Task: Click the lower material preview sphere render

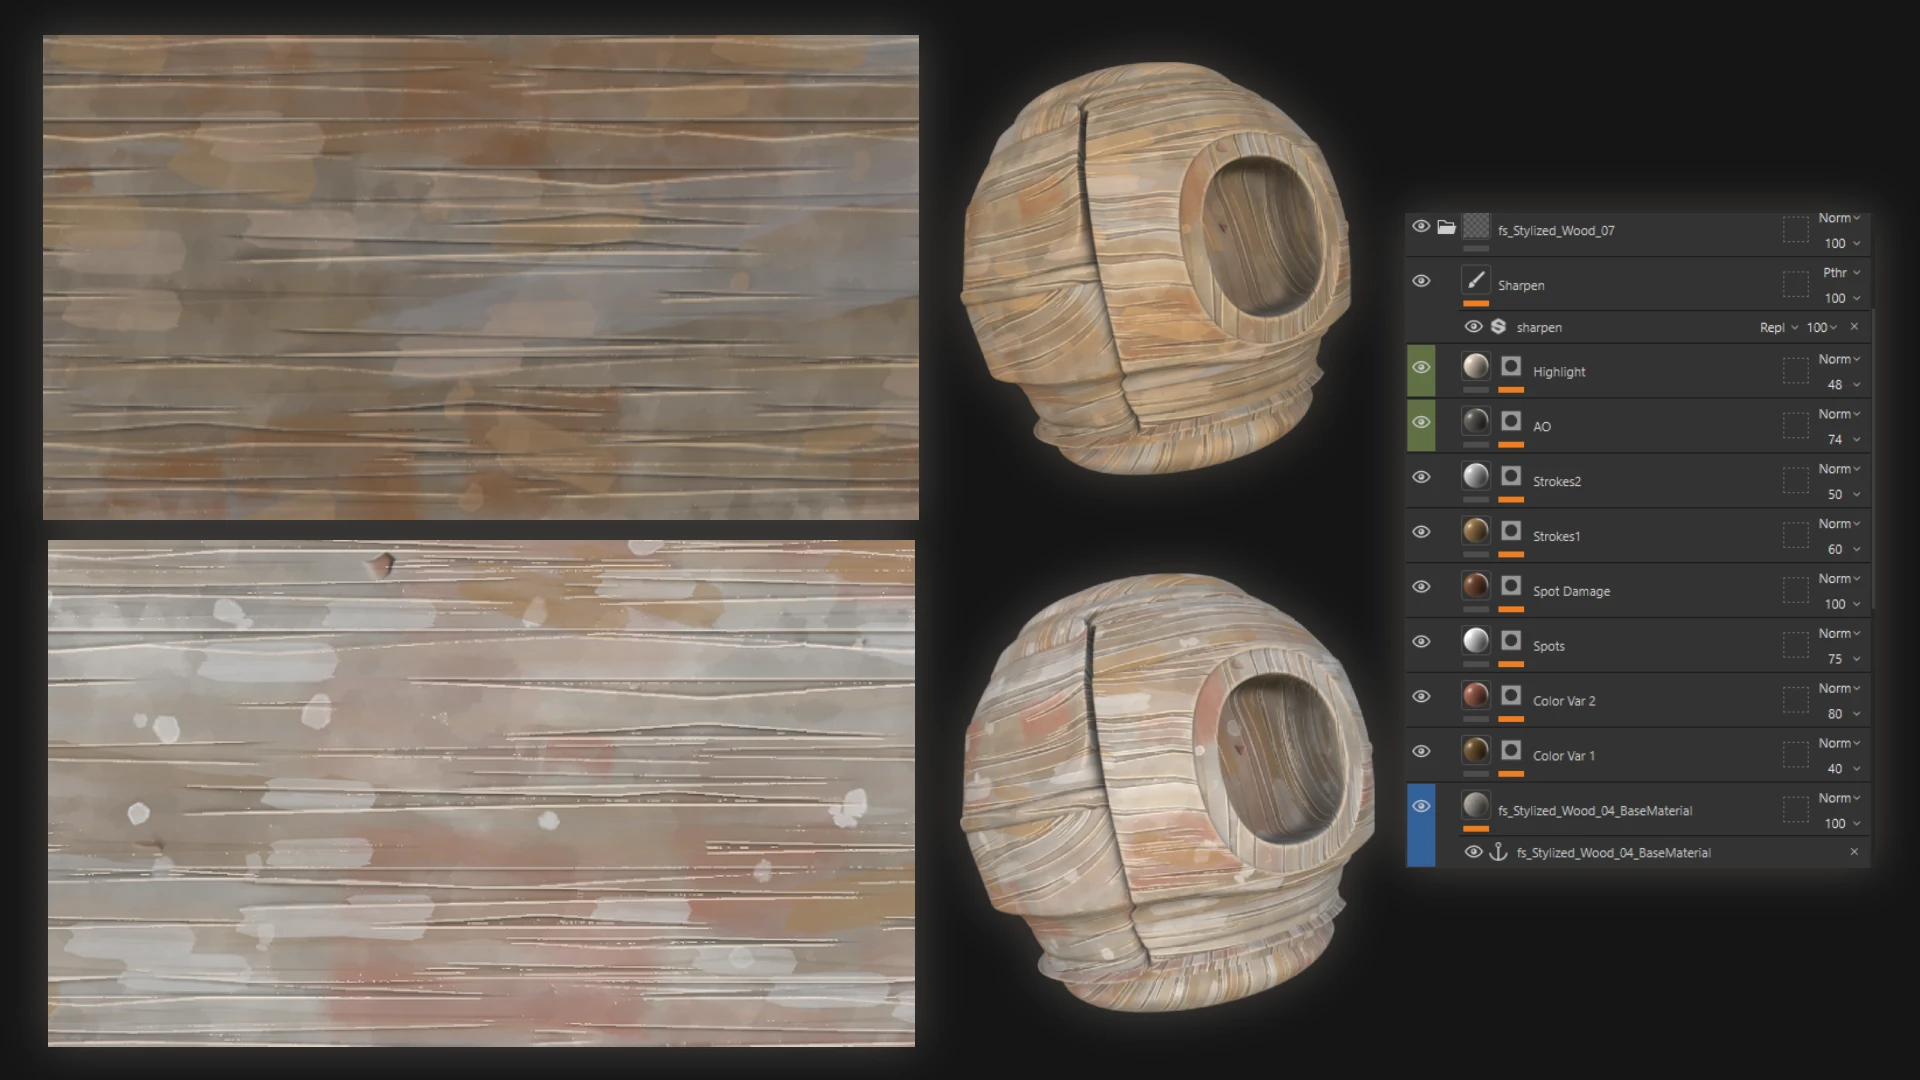Action: click(x=1166, y=792)
